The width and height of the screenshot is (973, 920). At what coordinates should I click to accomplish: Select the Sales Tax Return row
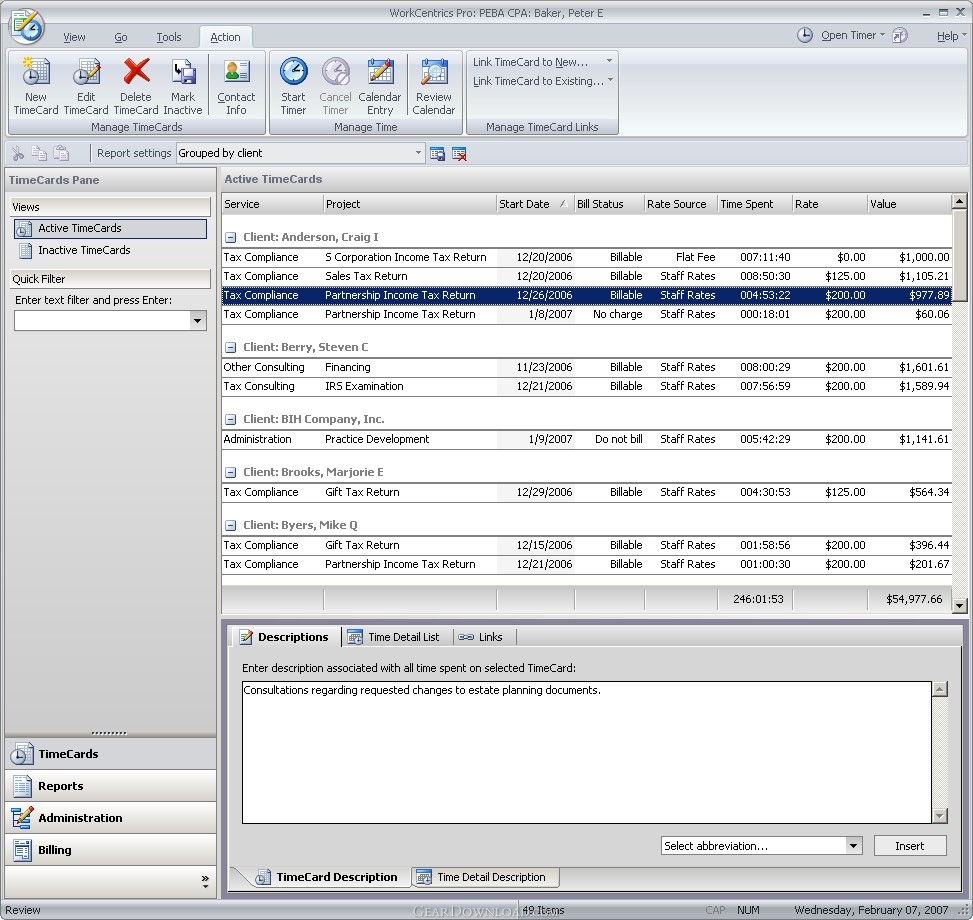586,276
